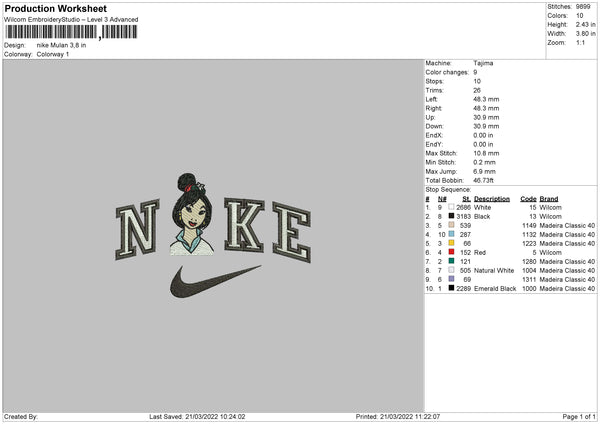The width and height of the screenshot is (600, 424).
Task: Click the 'Colorway 1' value
Action: [53, 54]
